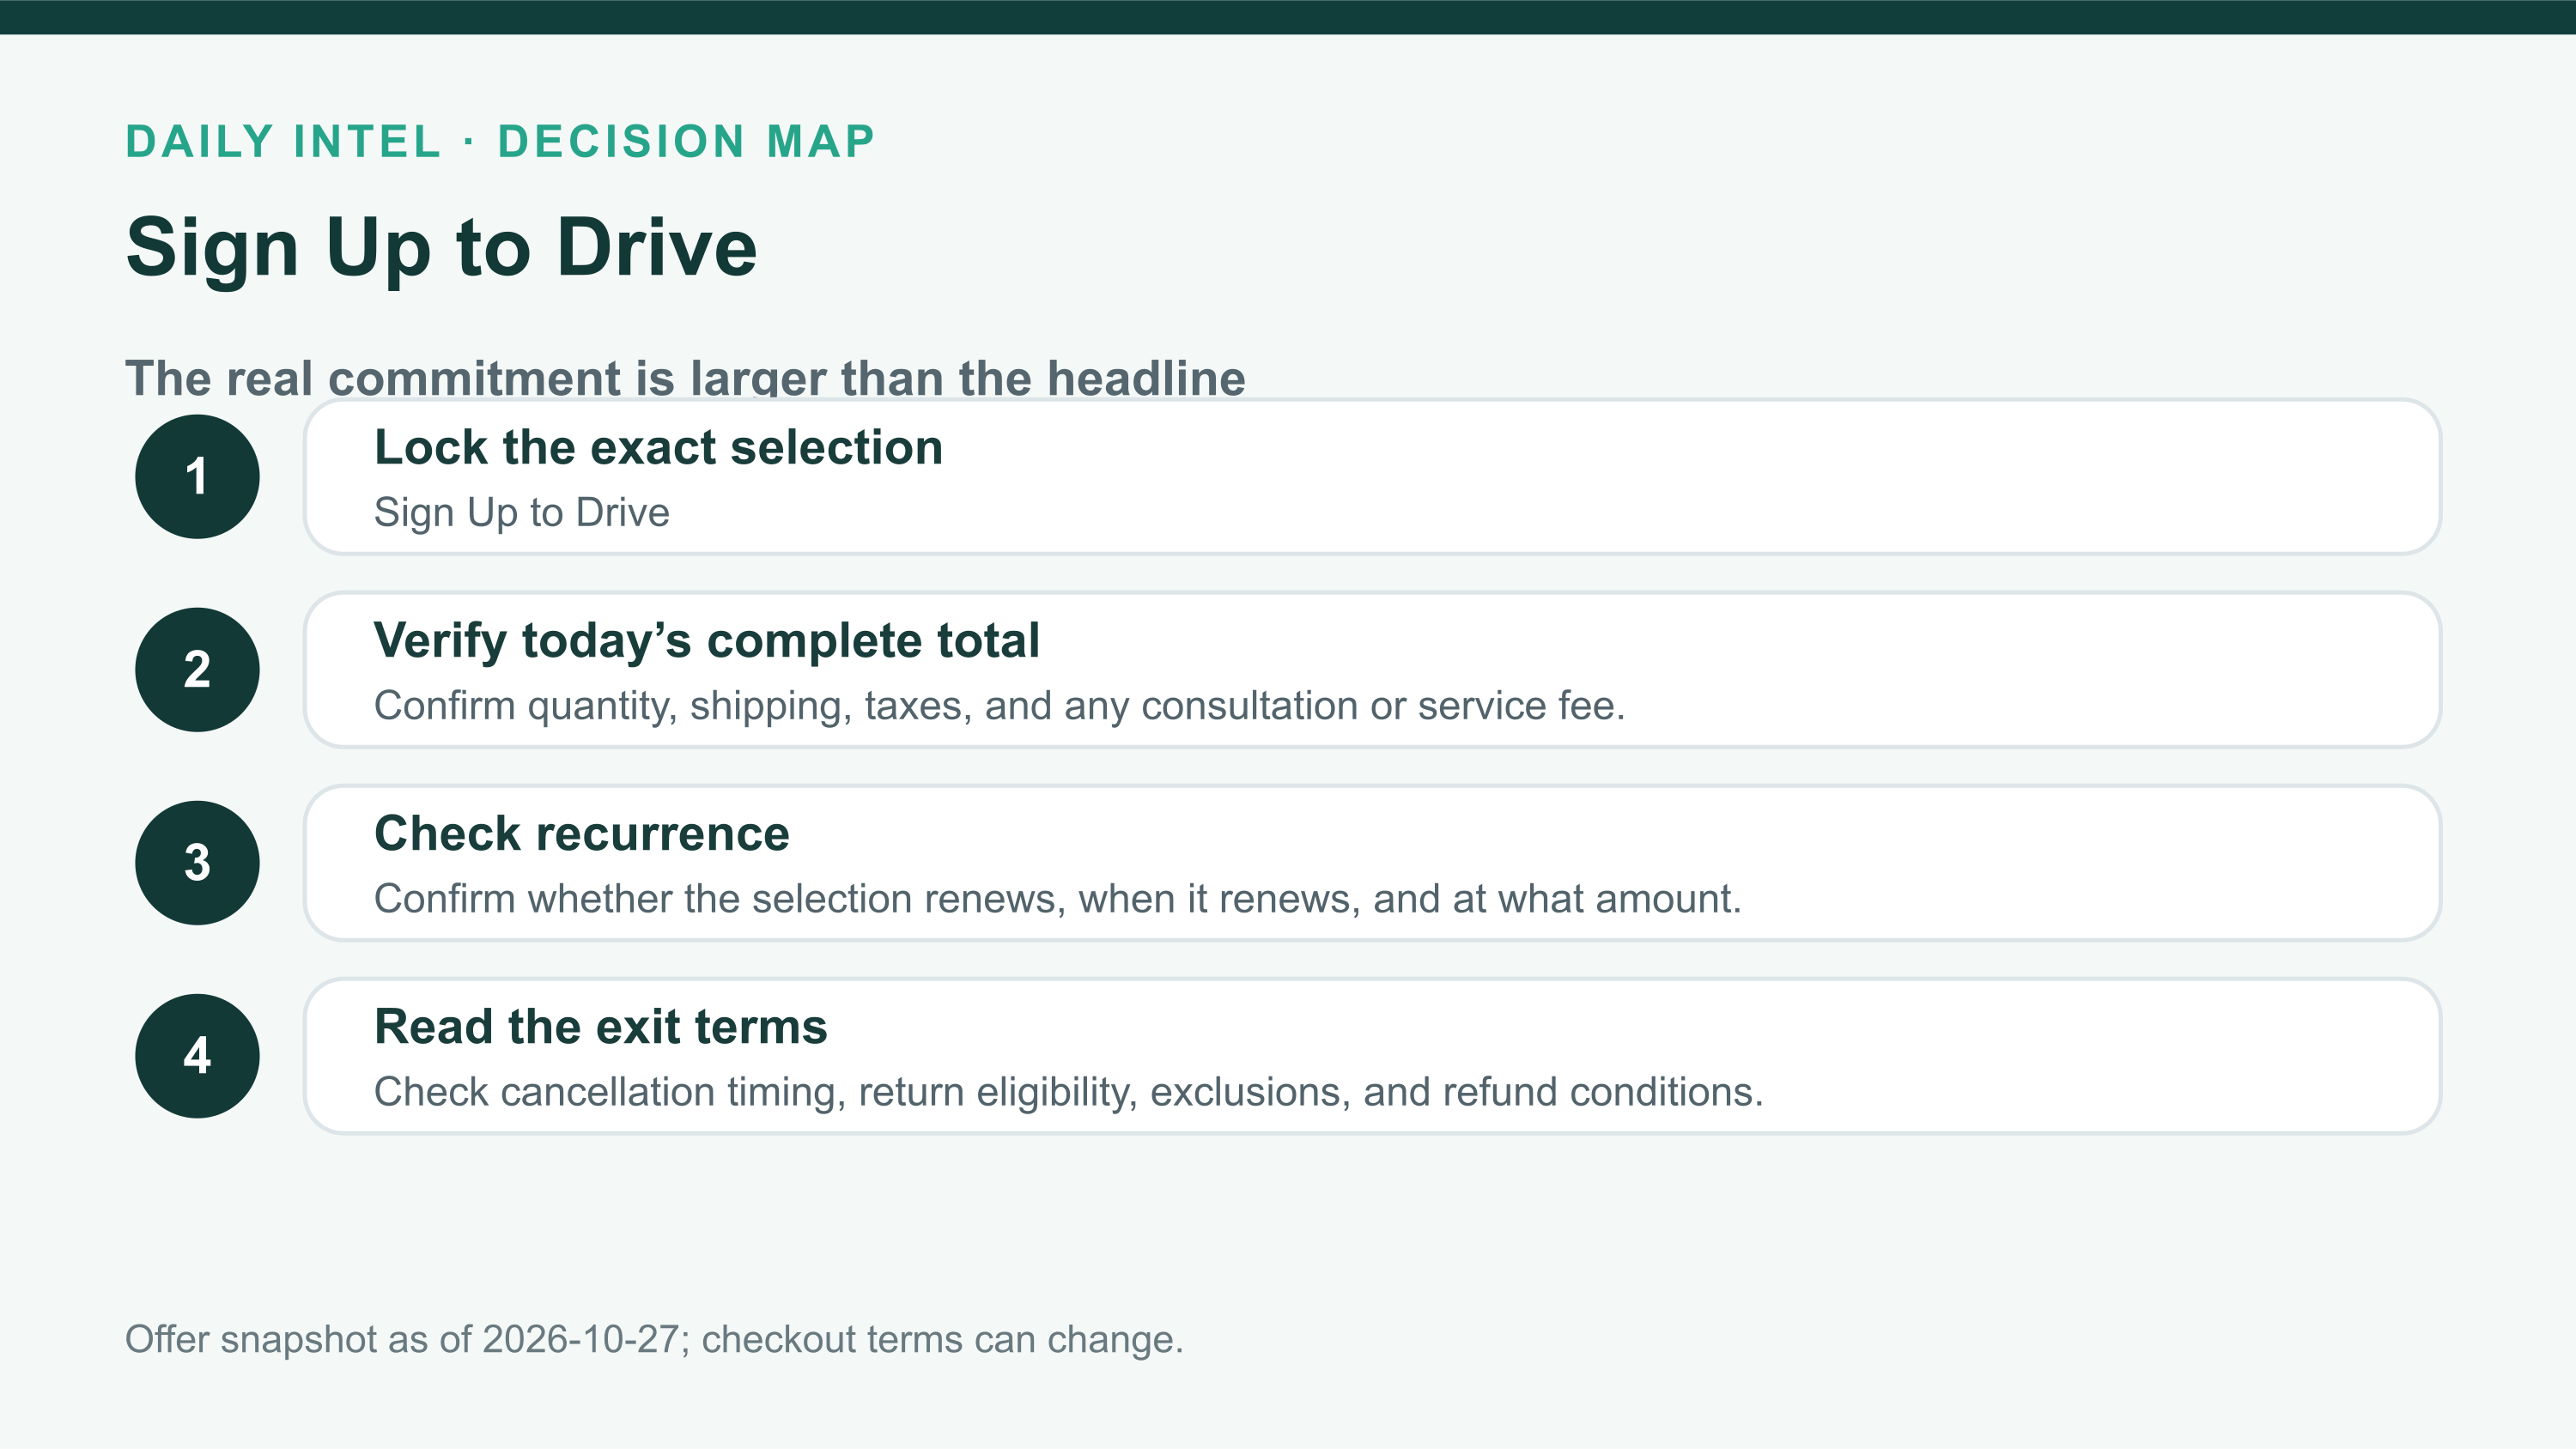Viewport: 2576px width, 1449px height.
Task: Click the 'Verify today's complete total' heading
Action: 706,640
